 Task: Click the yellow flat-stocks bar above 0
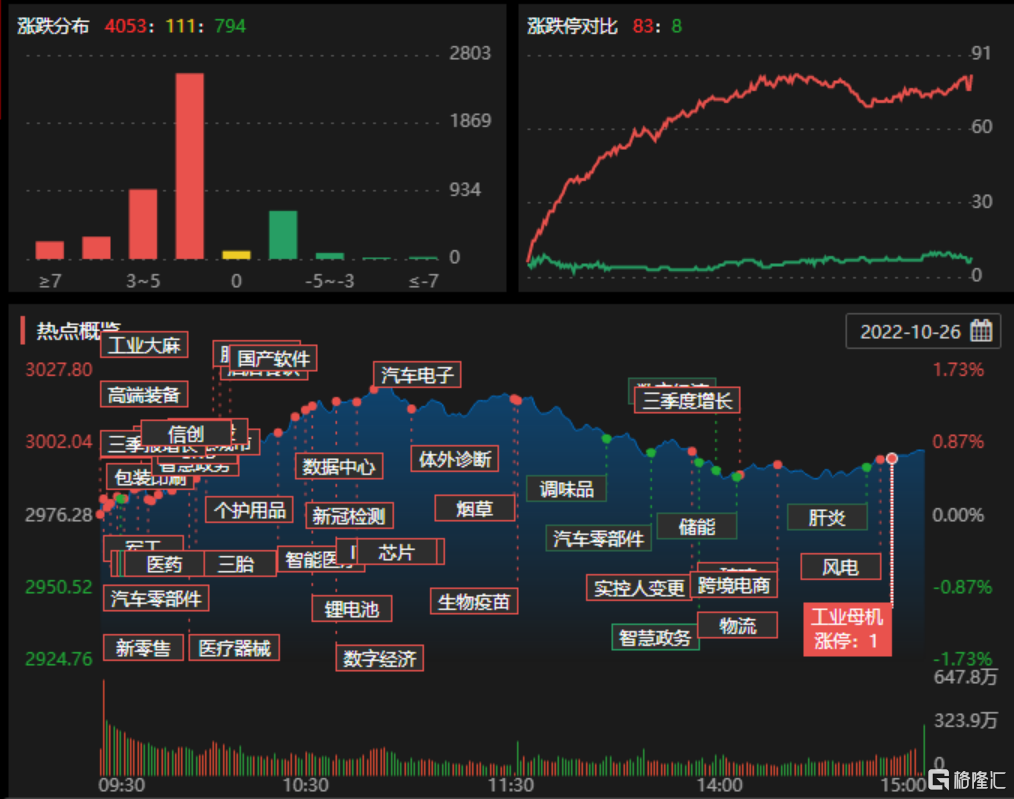[236, 255]
